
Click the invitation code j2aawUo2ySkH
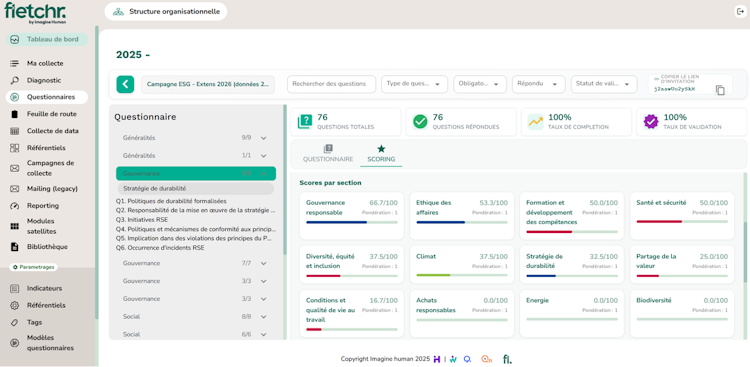[674, 89]
